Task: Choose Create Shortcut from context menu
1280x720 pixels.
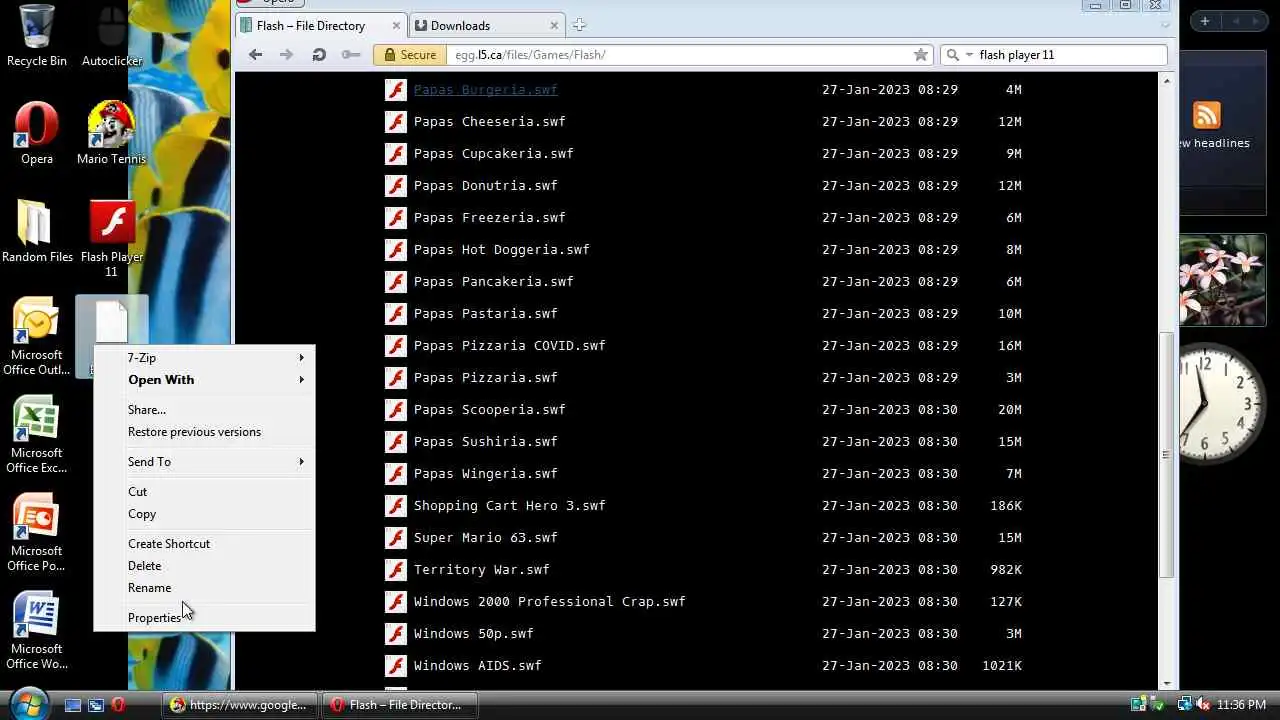Action: 204,543
